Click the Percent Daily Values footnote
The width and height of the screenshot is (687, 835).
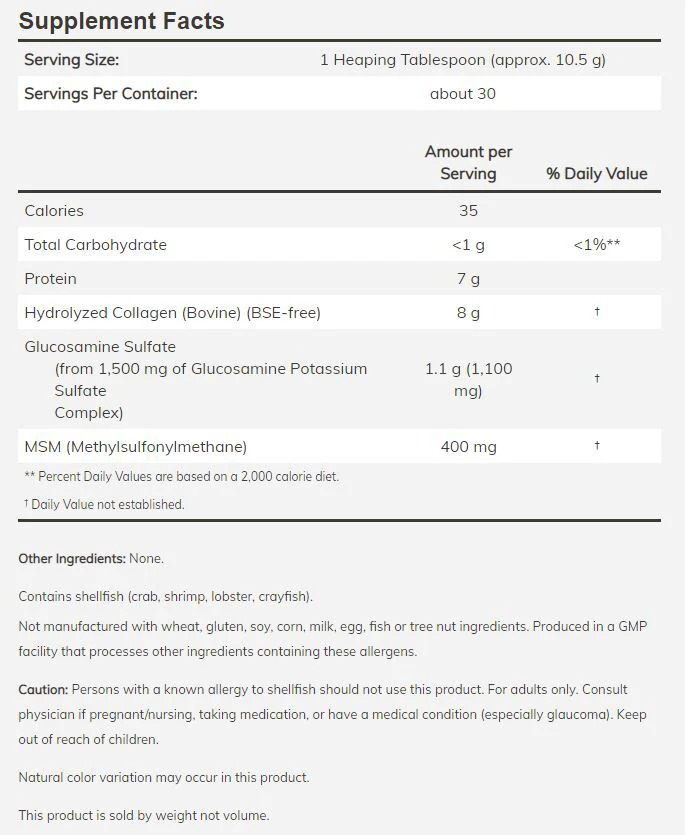coord(182,476)
